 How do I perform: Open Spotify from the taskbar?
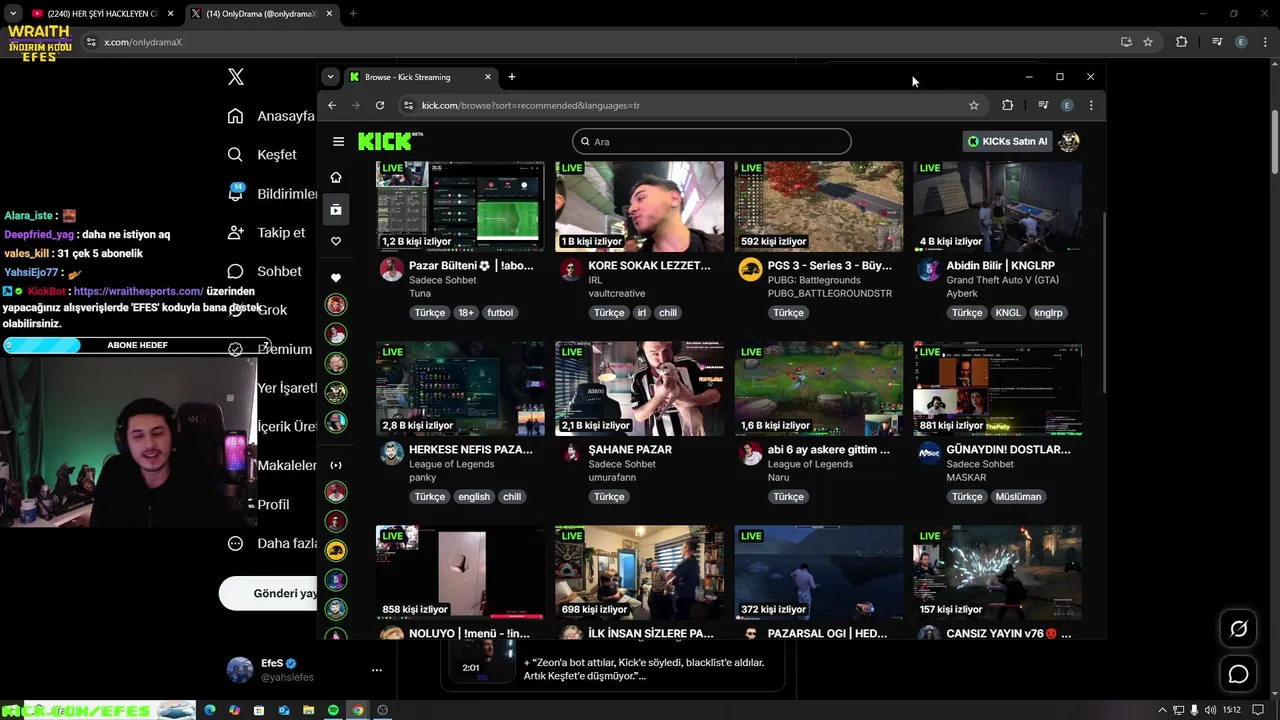tap(334, 710)
